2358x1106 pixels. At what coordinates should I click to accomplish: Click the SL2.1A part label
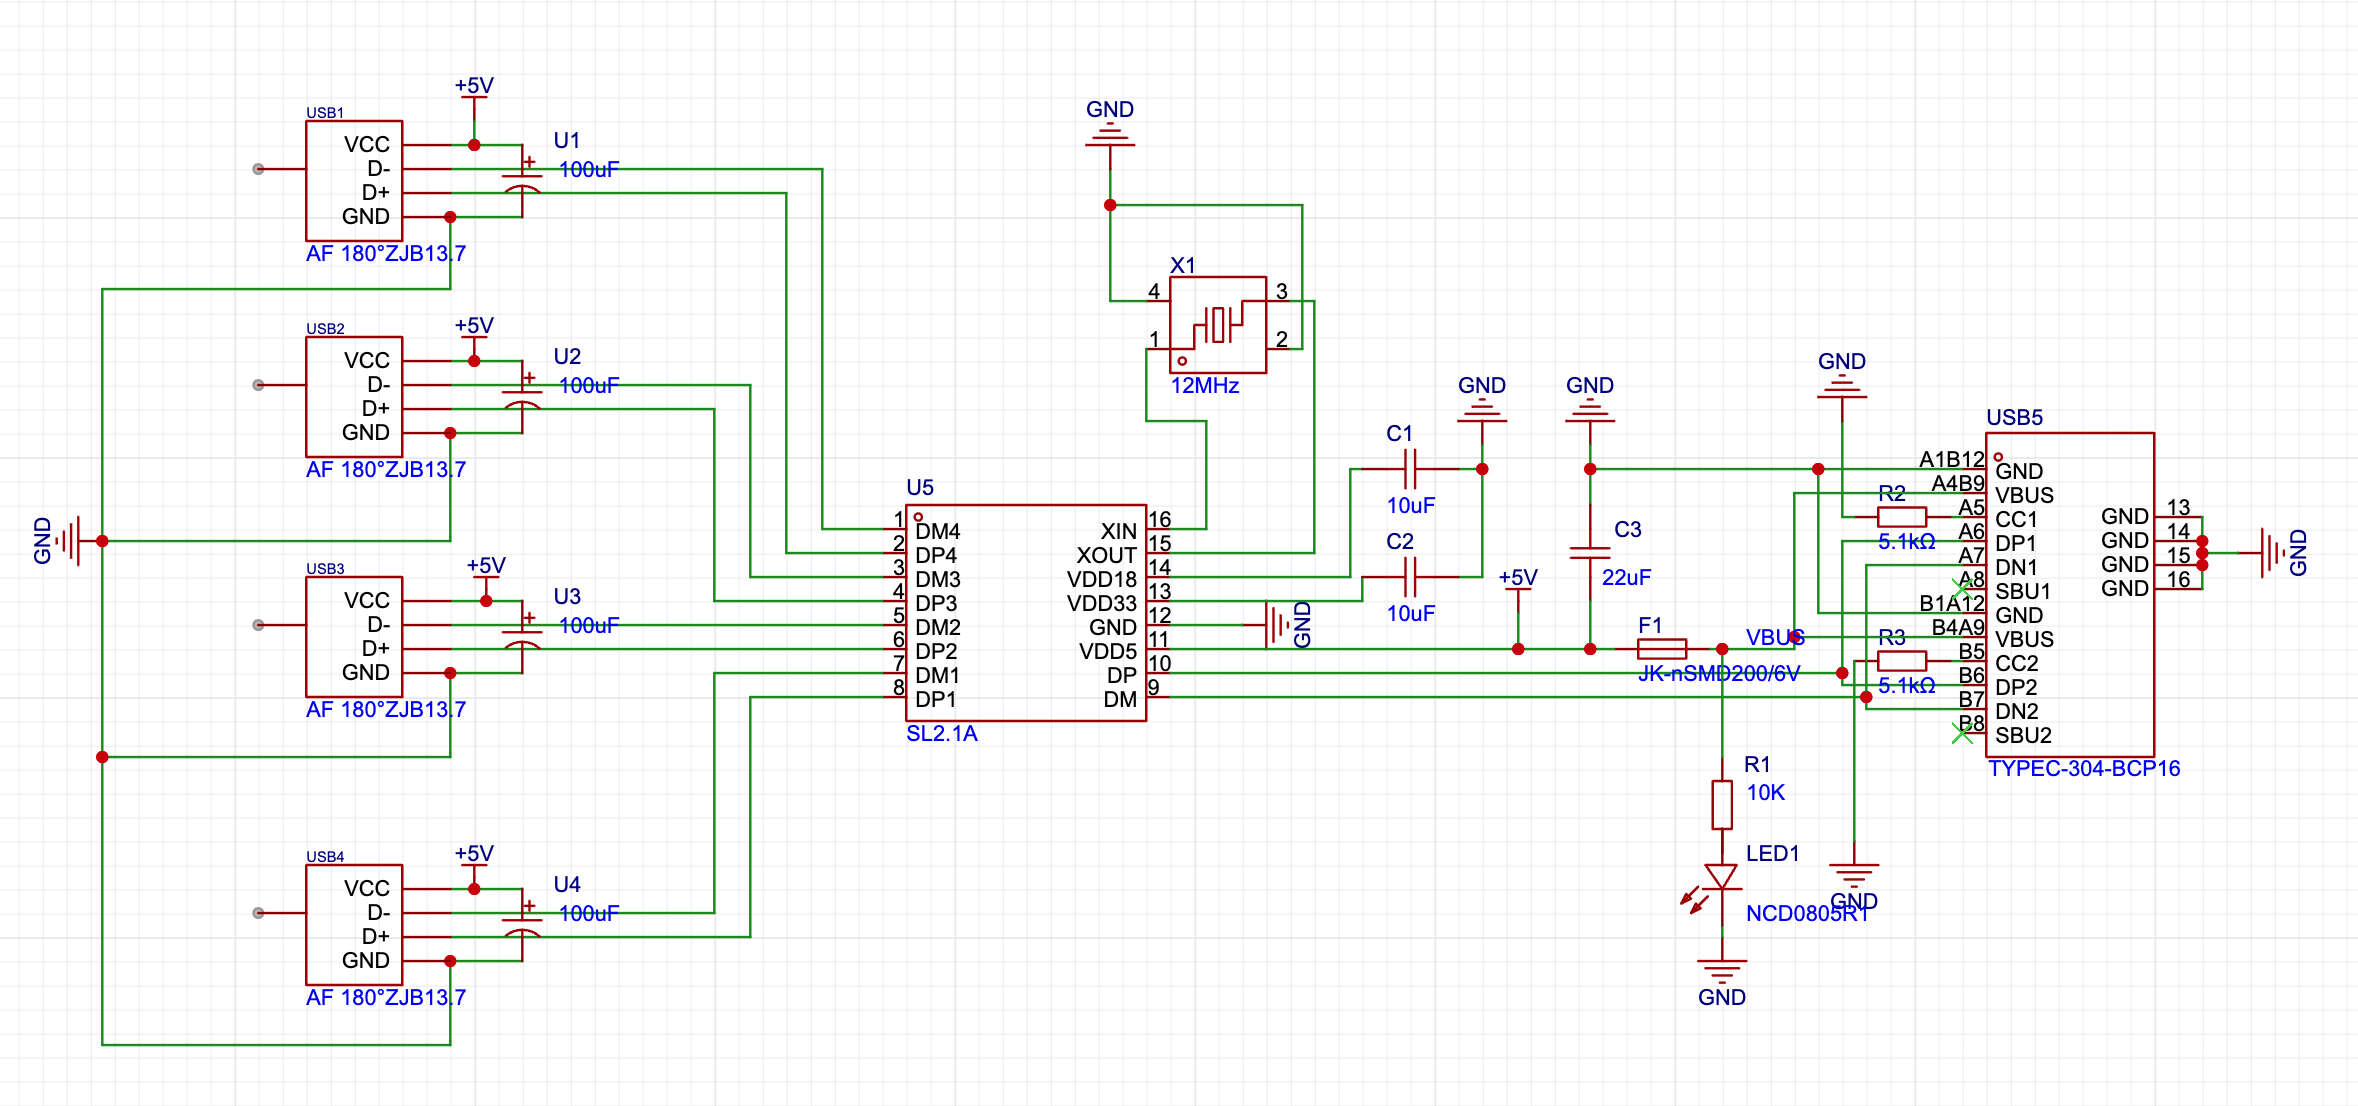pos(942,733)
